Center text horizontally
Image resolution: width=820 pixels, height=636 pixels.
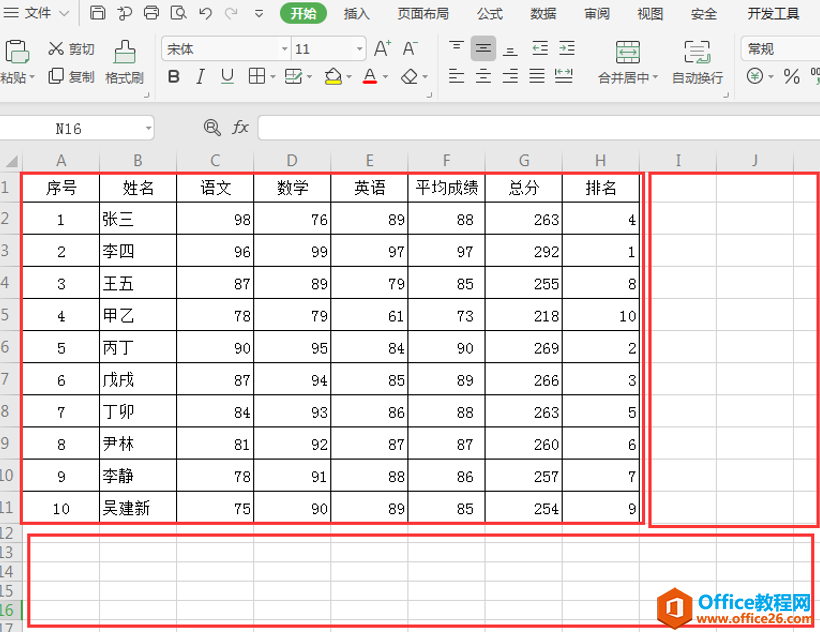(x=483, y=76)
